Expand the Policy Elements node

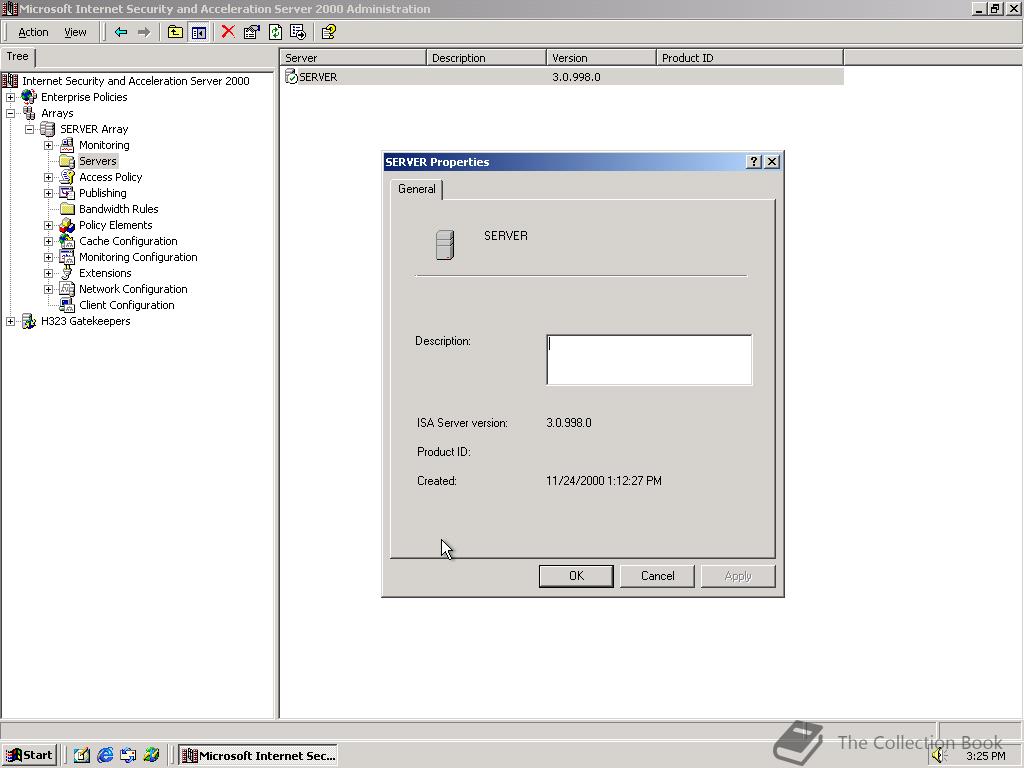[48, 225]
